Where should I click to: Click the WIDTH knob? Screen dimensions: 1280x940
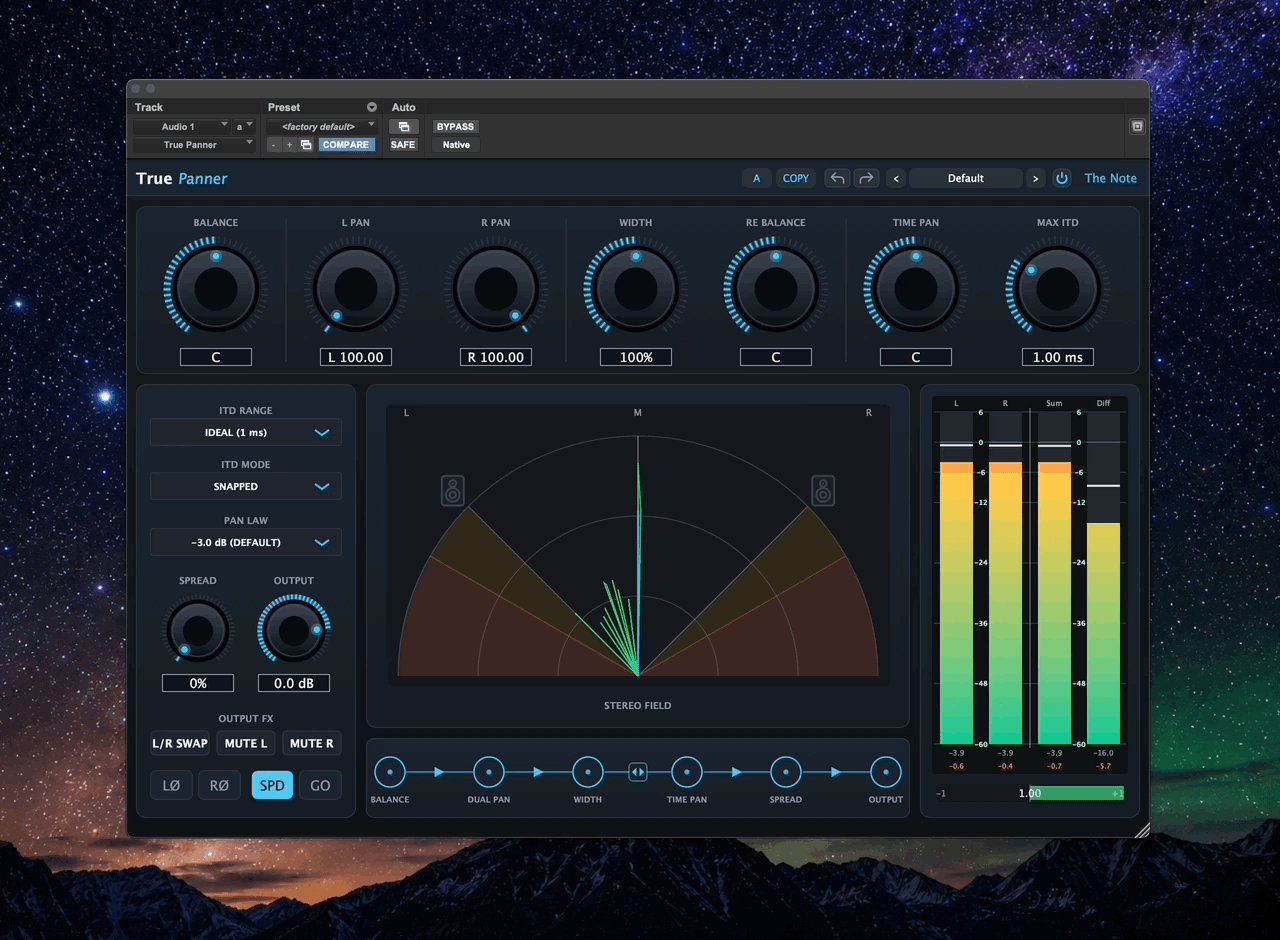[636, 290]
